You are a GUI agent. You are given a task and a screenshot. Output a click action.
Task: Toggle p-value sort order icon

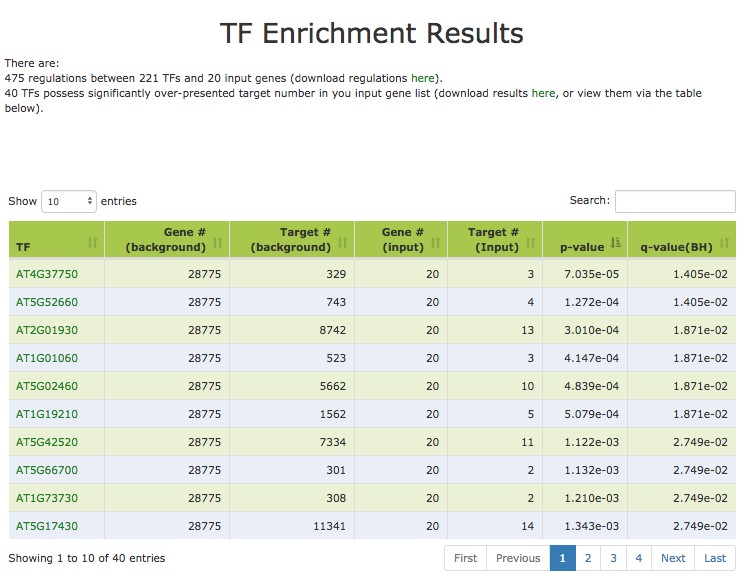pyautogui.click(x=616, y=241)
